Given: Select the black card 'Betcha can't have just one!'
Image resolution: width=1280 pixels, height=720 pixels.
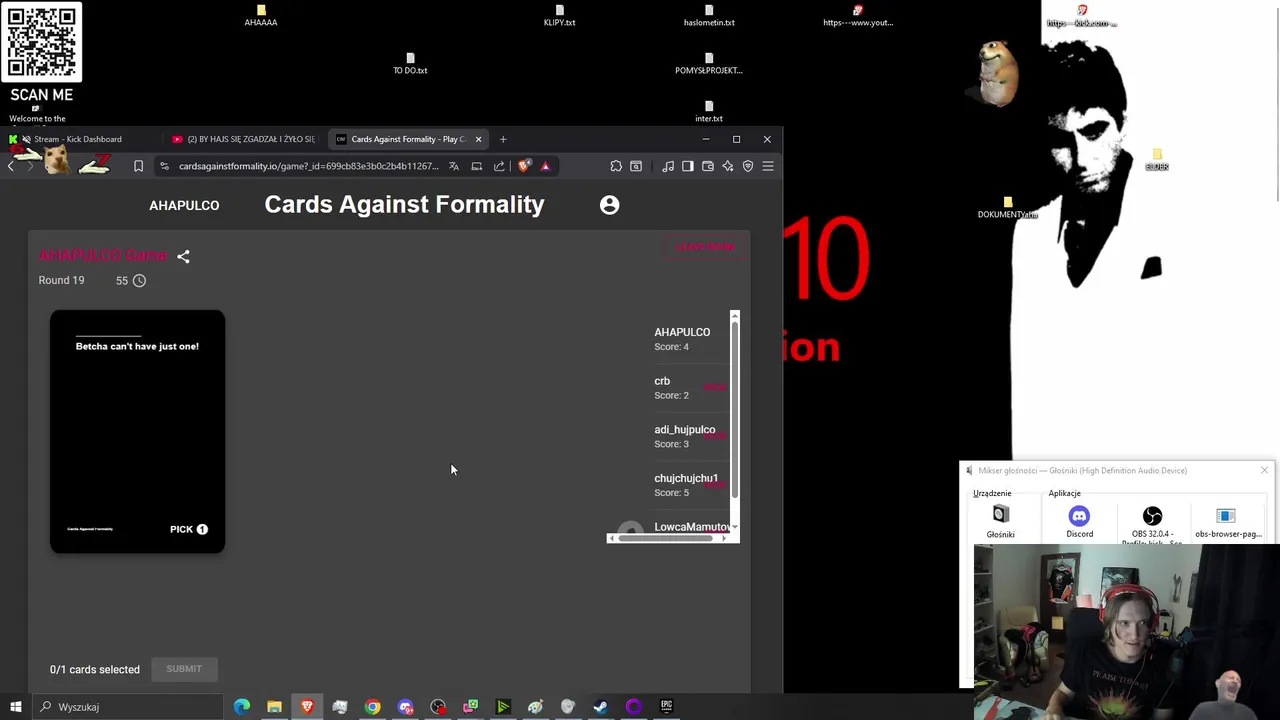Looking at the screenshot, I should (137, 432).
